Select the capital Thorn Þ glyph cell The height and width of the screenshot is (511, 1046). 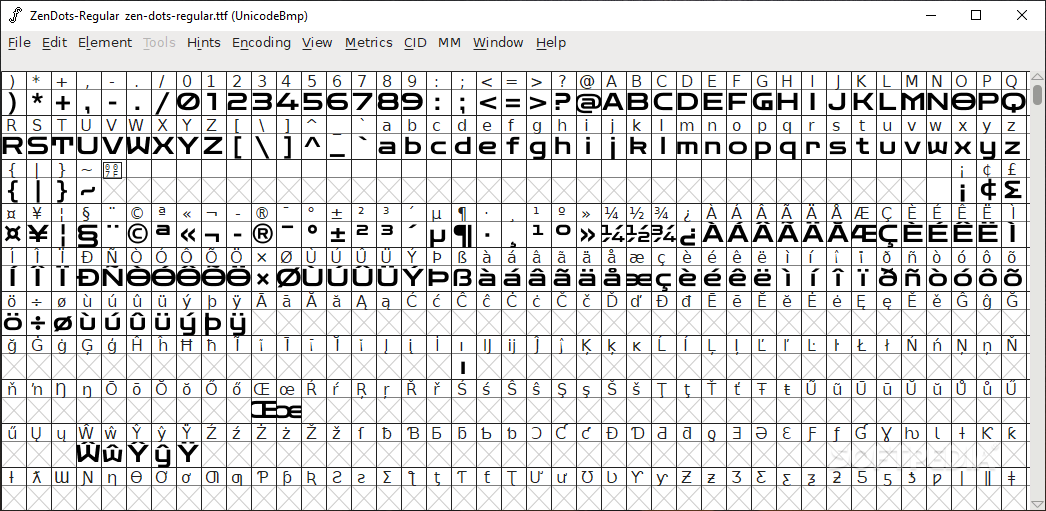click(437, 278)
